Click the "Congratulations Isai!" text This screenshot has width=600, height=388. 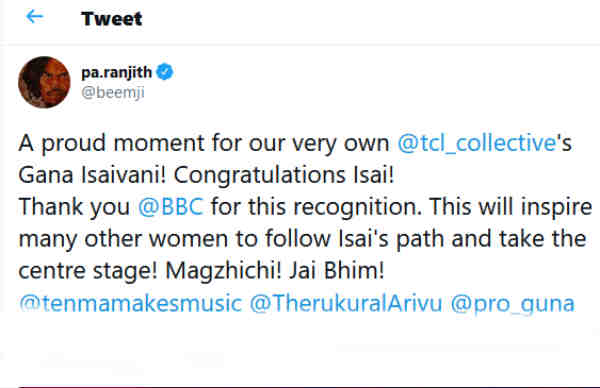point(284,176)
